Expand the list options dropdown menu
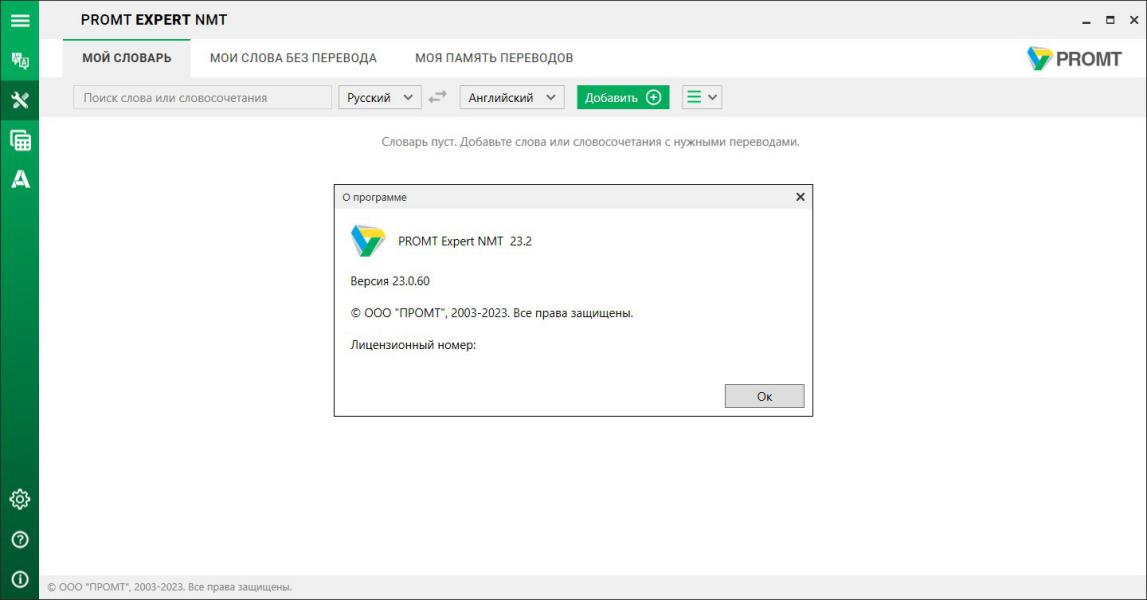 tap(702, 97)
